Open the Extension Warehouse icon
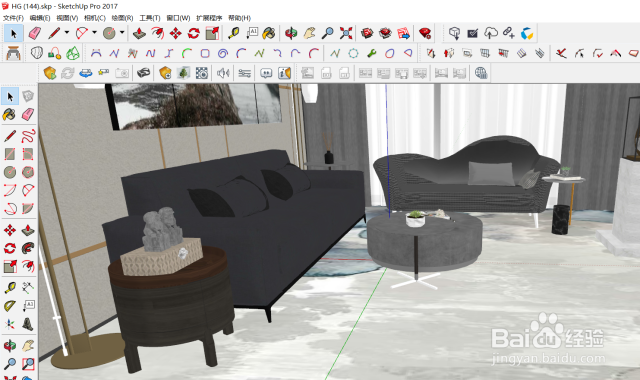640x380 pixels. (x=385, y=33)
